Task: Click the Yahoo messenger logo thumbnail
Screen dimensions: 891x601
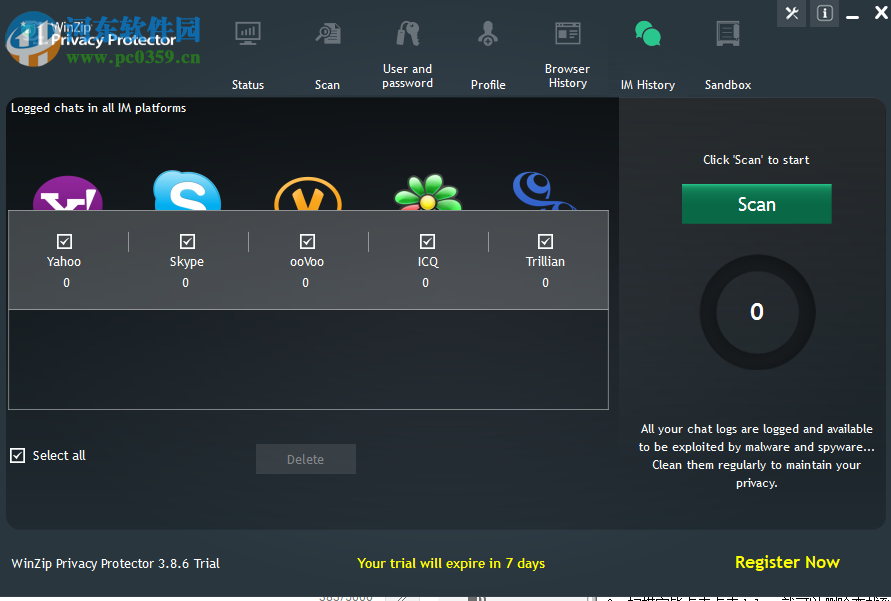Action: point(66,190)
